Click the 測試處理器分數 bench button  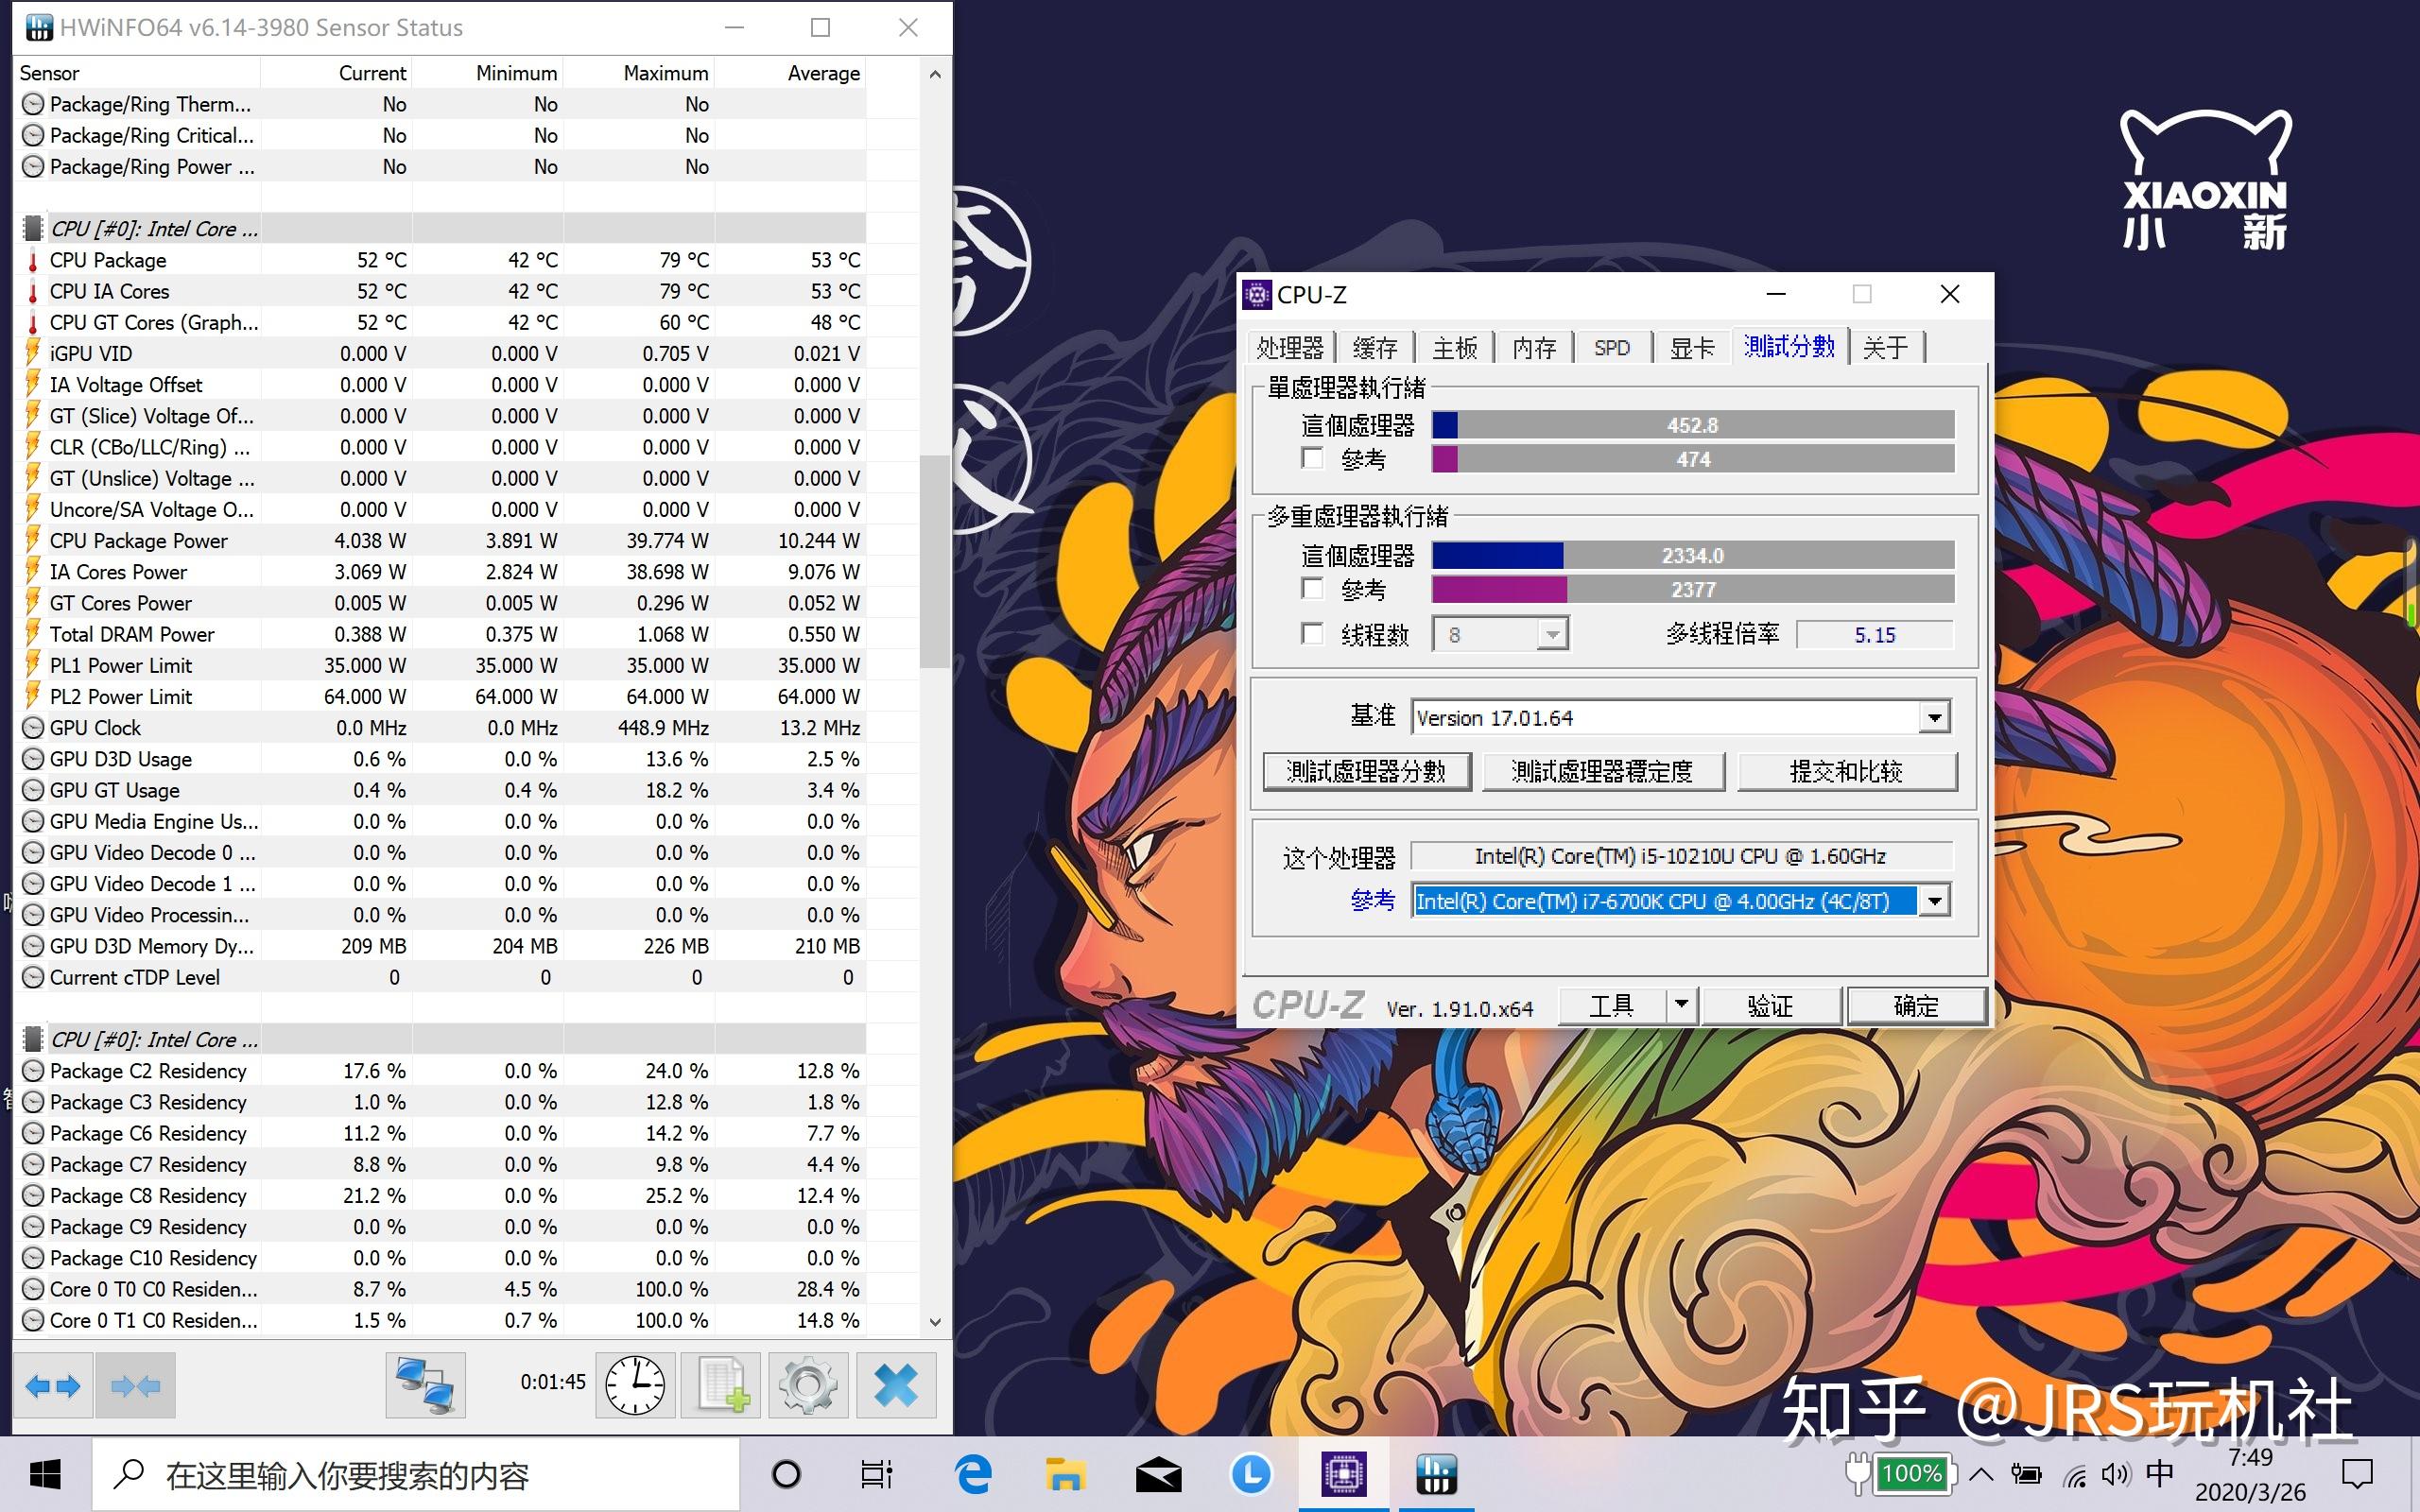(1366, 771)
